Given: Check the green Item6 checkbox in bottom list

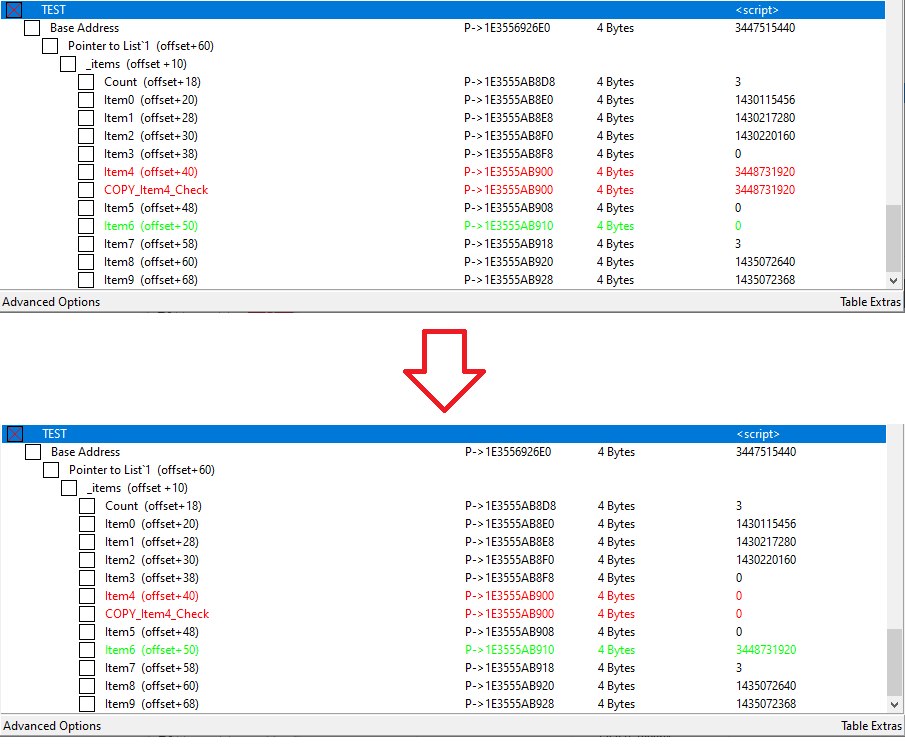Looking at the screenshot, I should (88, 650).
